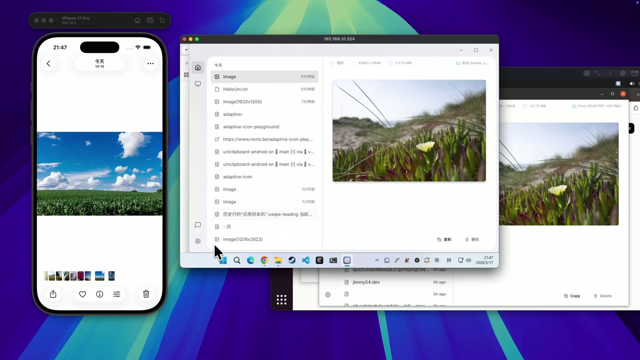This screenshot has width=640, height=360.
Task: Open File Explorer from the taskbar
Action: (278, 260)
